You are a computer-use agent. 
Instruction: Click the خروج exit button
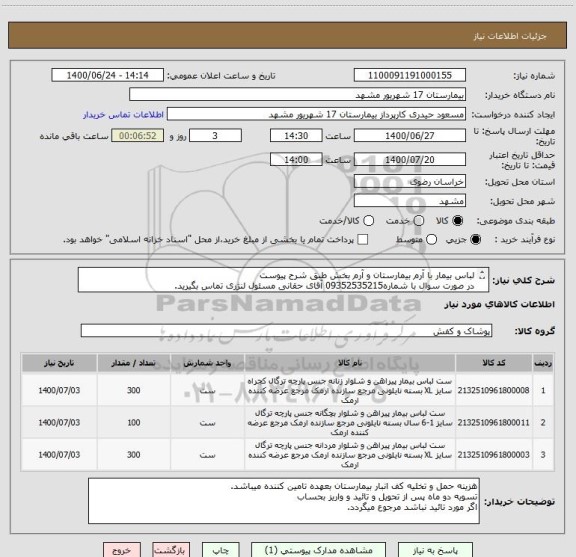[x=122, y=550]
